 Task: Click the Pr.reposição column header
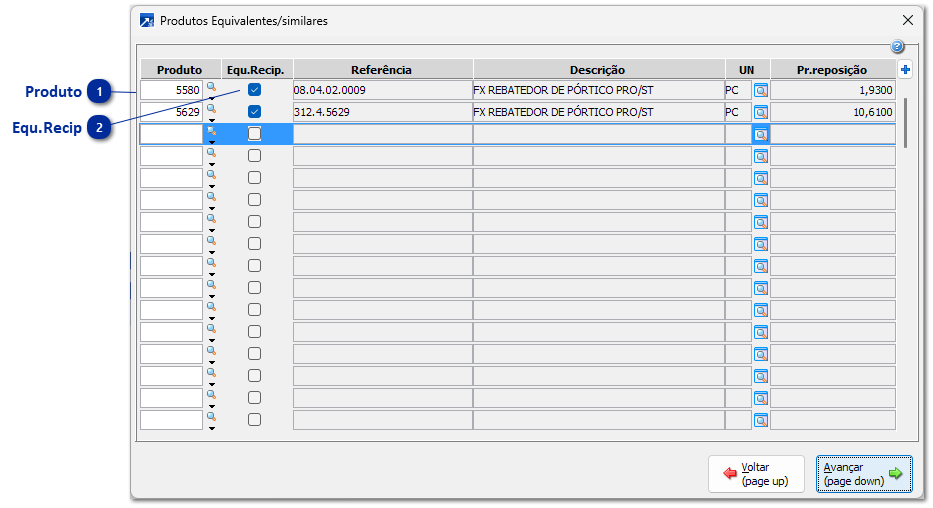tap(832, 70)
